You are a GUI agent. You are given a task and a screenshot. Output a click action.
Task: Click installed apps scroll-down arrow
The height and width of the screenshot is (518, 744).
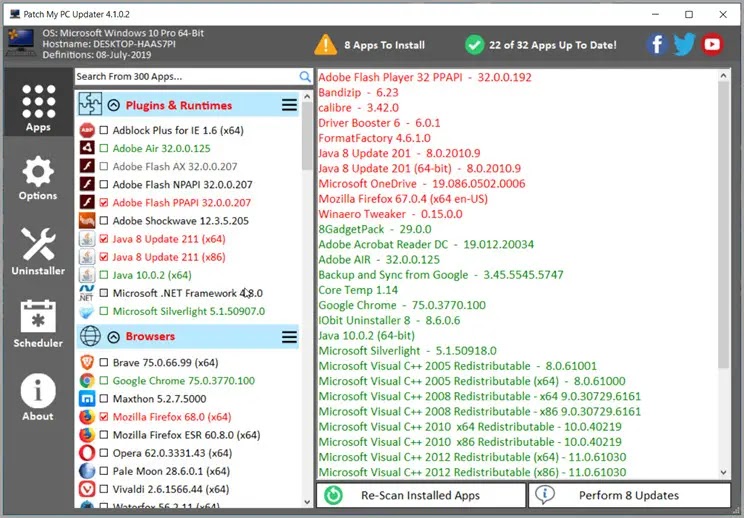724,472
